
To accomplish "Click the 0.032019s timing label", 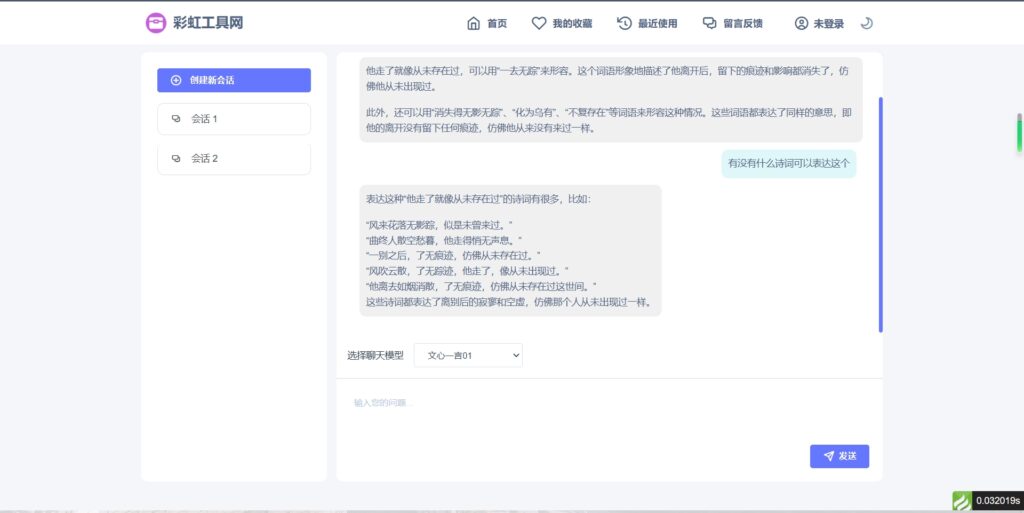I will pyautogui.click(x=998, y=501).
